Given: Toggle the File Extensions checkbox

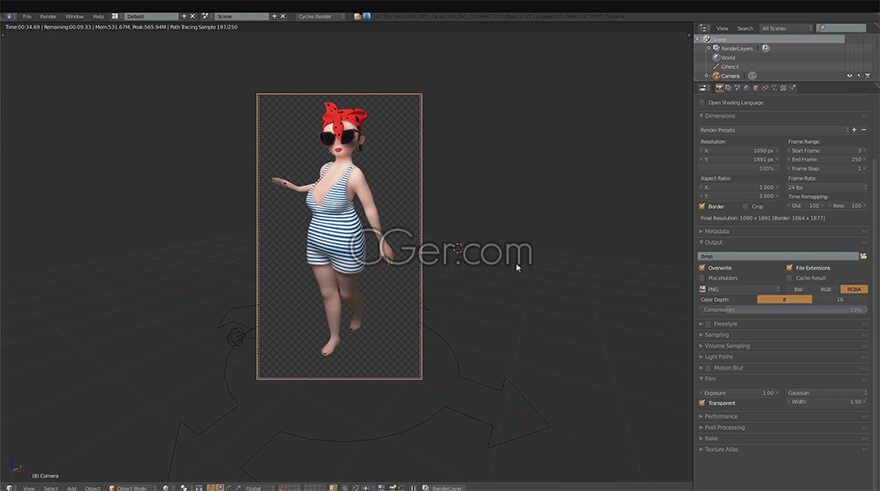Looking at the screenshot, I should (790, 268).
